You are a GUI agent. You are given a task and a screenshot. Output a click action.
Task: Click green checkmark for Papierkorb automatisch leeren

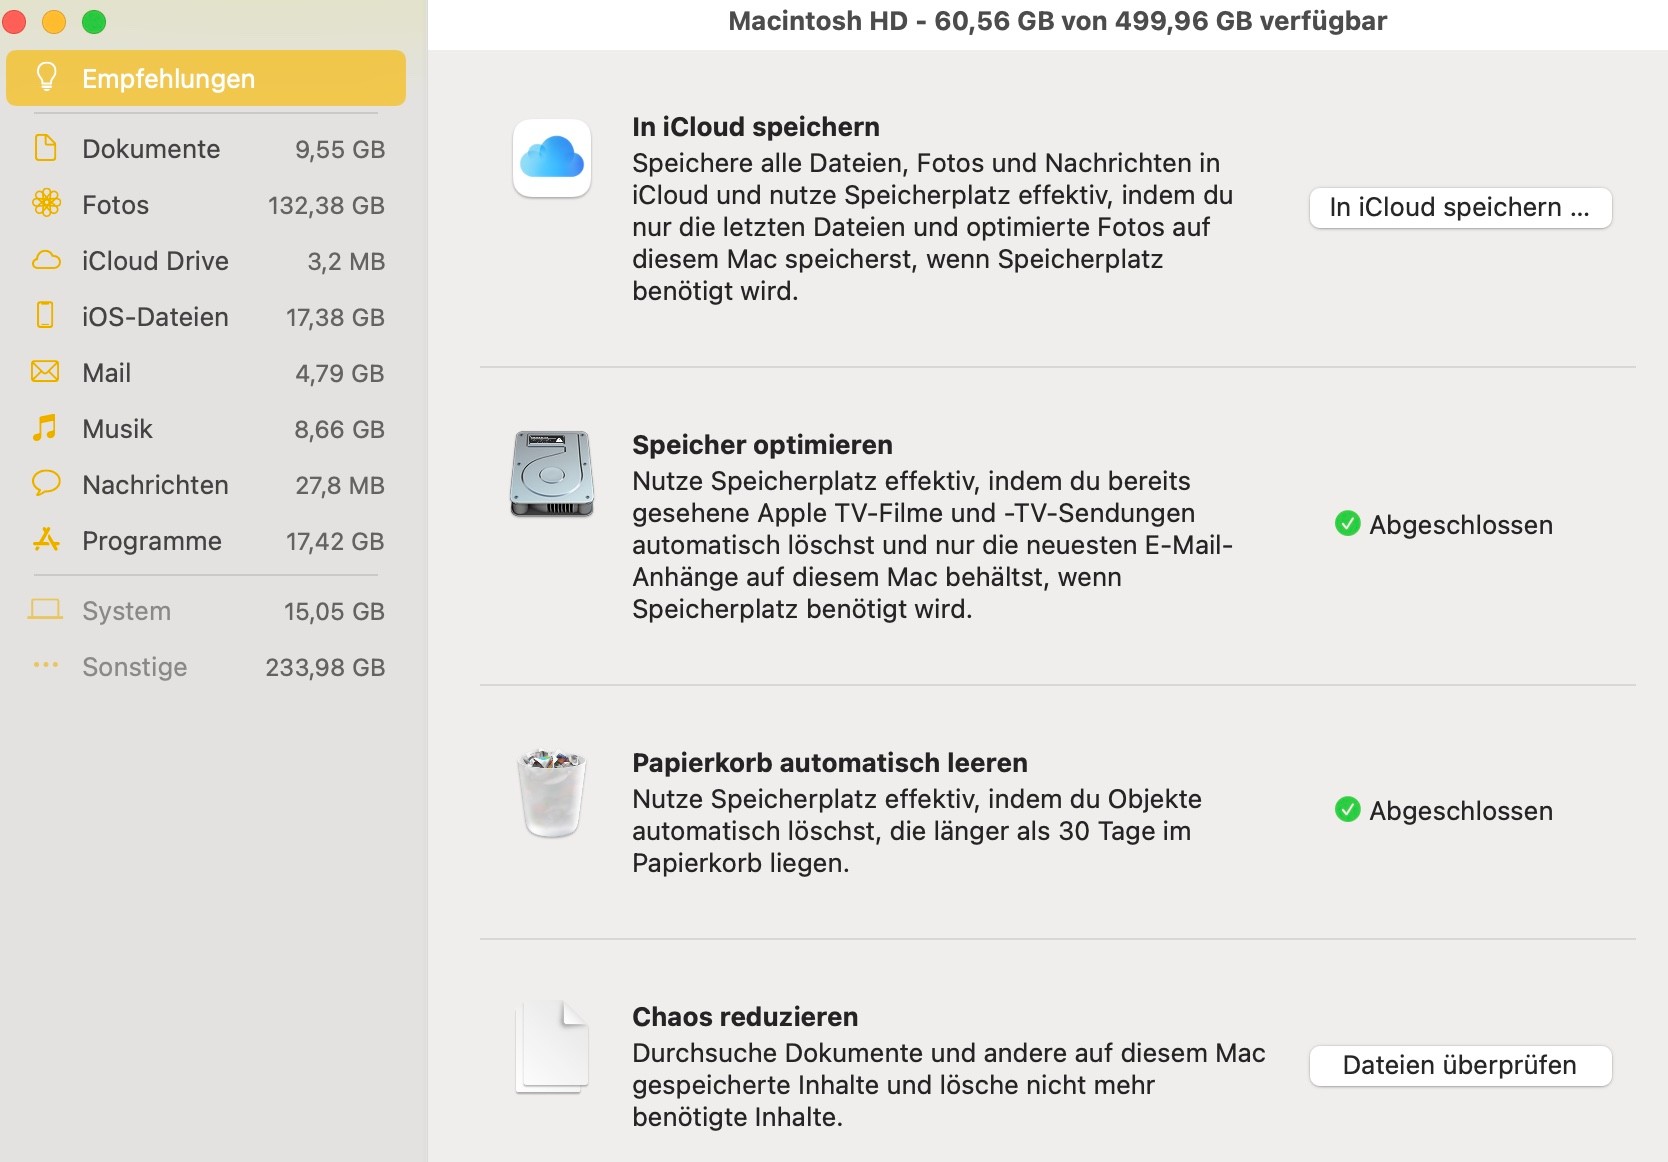point(1347,810)
